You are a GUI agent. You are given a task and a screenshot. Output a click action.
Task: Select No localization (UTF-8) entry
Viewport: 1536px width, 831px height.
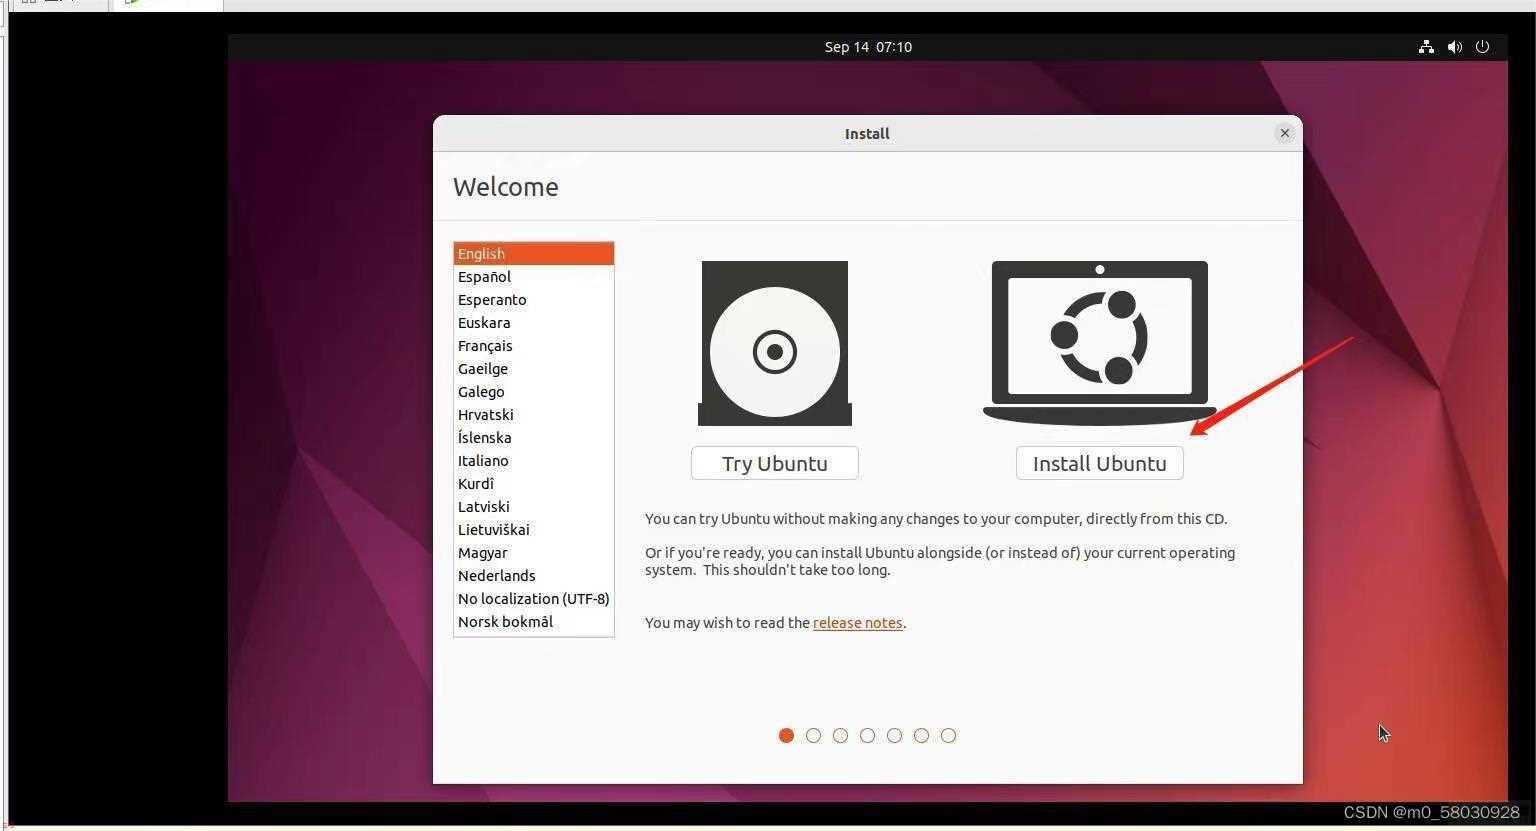[534, 599]
